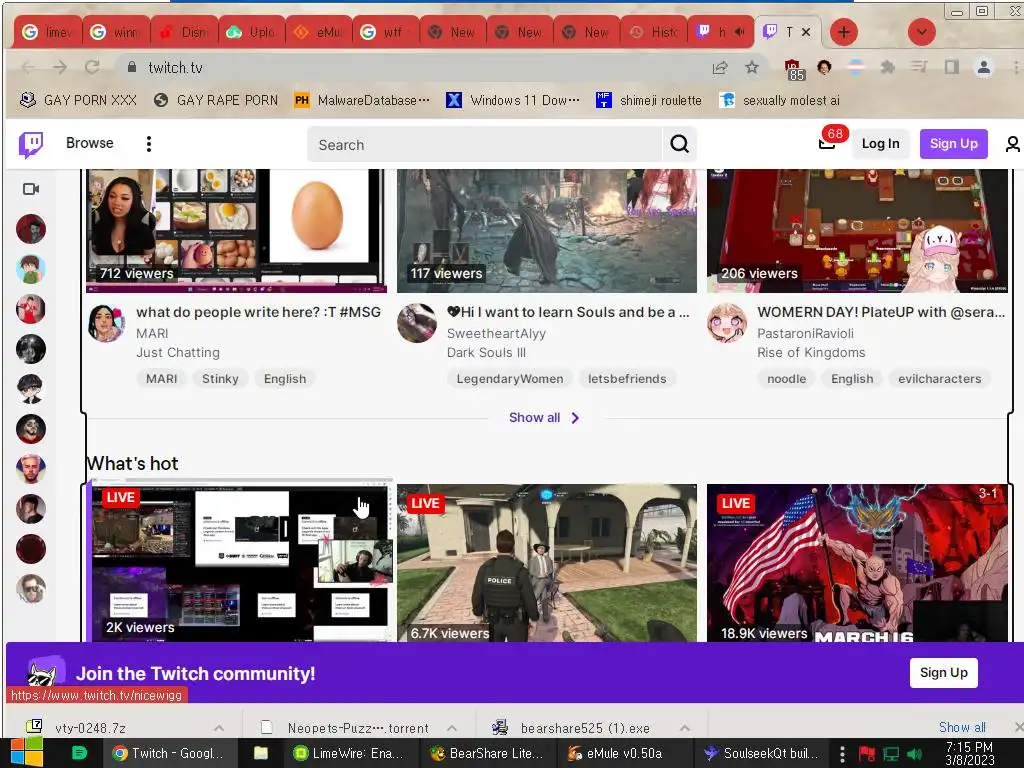1024x768 pixels.
Task: Switch to the 'Histo' browser tab
Action: (654, 32)
